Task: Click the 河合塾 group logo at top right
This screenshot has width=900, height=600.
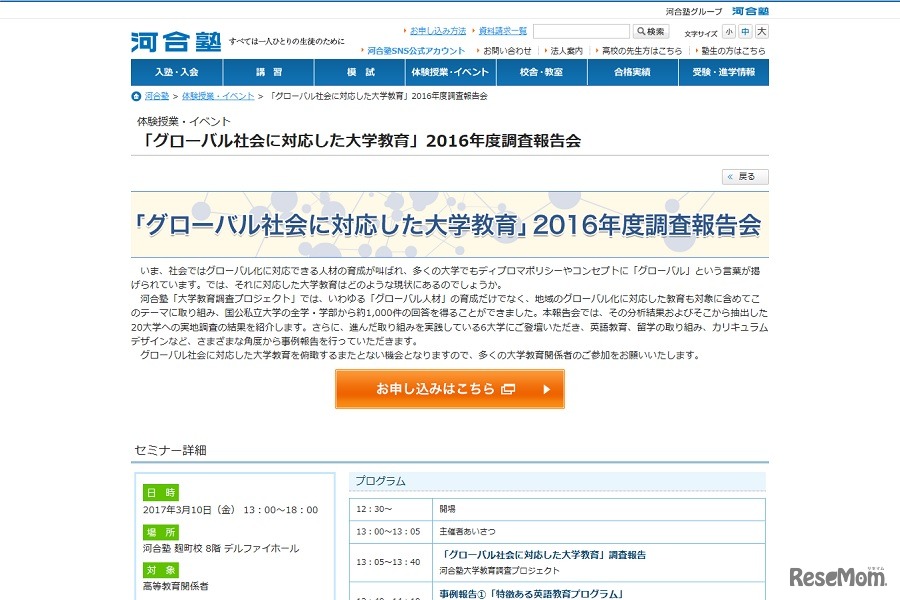Action: pyautogui.click(x=750, y=11)
